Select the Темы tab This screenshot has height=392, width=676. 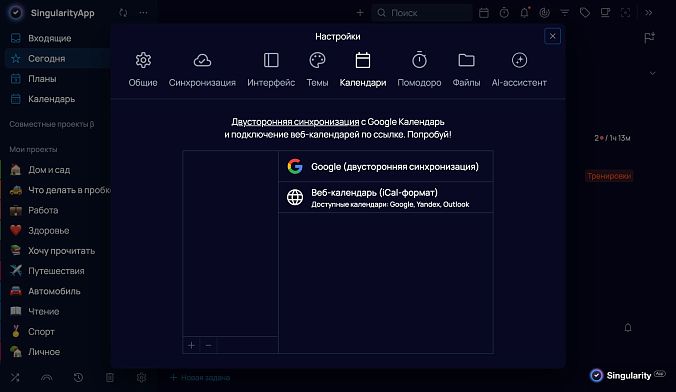point(317,69)
